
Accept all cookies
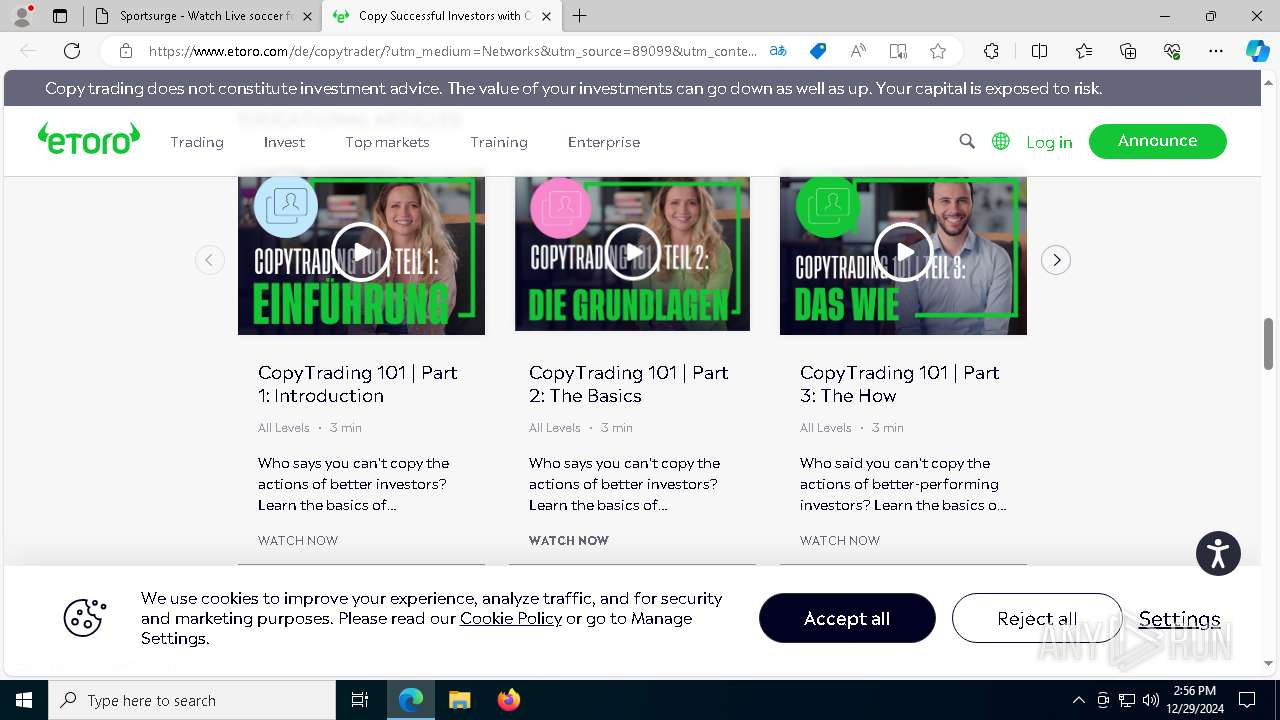click(847, 618)
